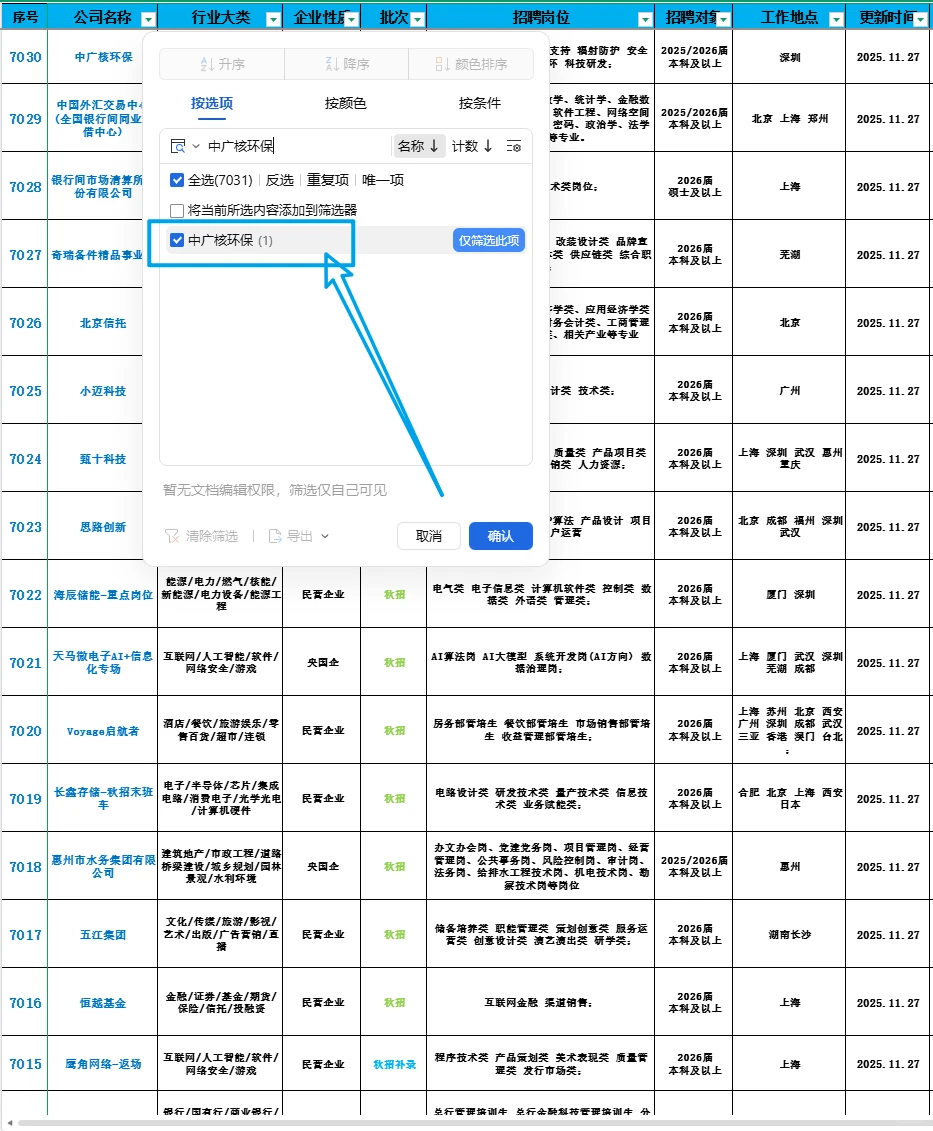Enable 将当前所选内容添加到筛选器 checkbox
Image resolution: width=933 pixels, height=1131 pixels.
(176, 211)
